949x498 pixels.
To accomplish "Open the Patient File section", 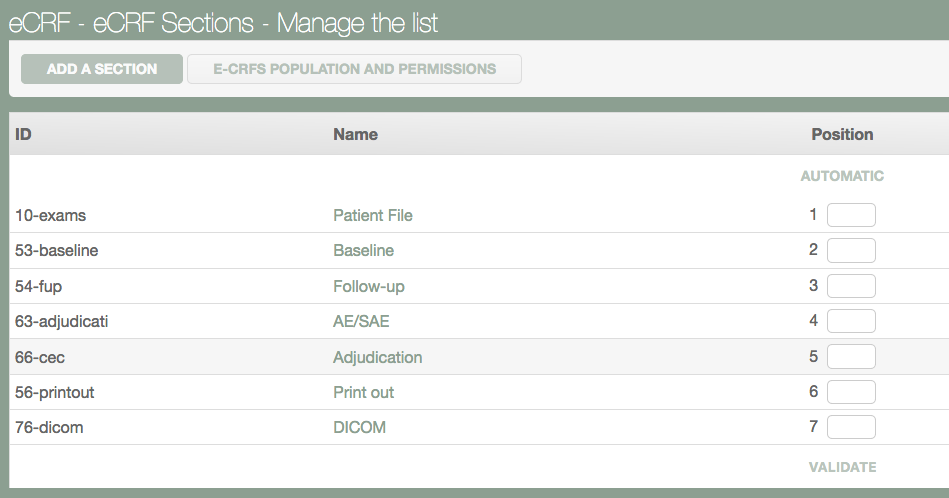I will point(372,215).
